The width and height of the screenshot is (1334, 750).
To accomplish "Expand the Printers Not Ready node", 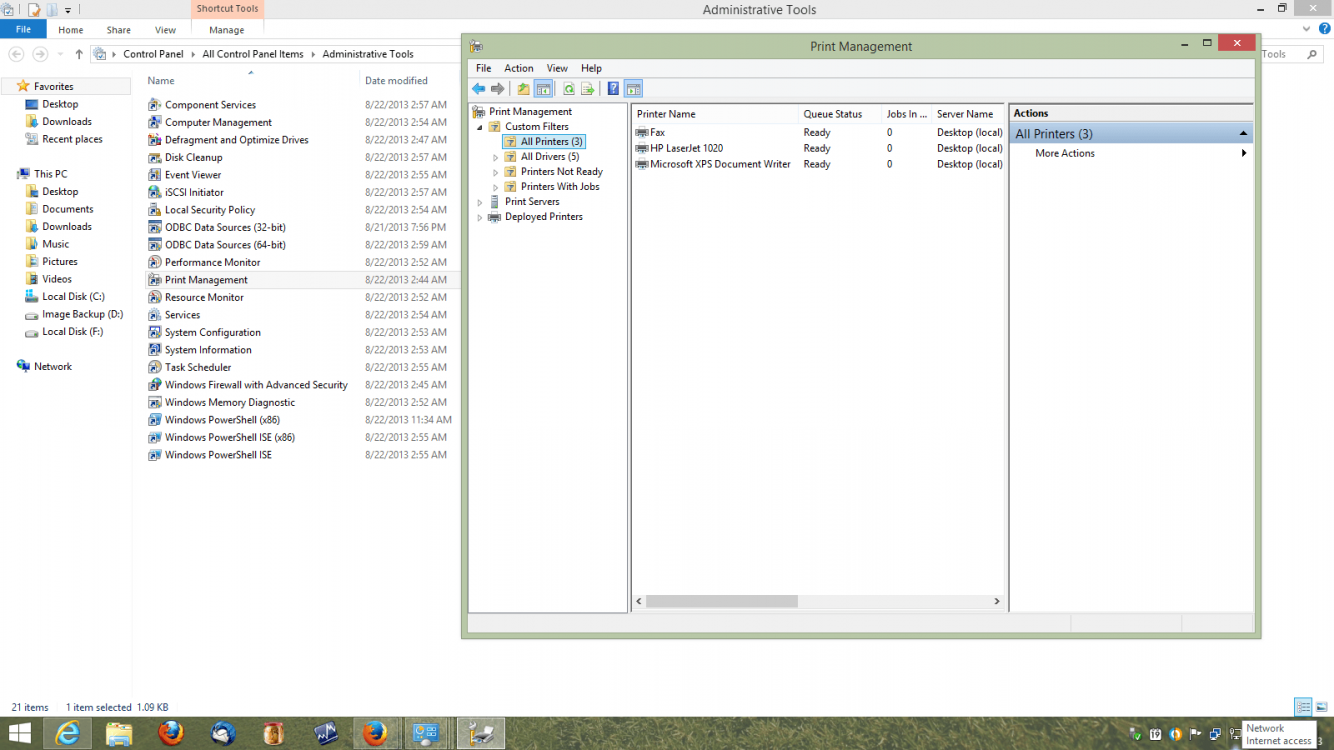I will pyautogui.click(x=496, y=172).
